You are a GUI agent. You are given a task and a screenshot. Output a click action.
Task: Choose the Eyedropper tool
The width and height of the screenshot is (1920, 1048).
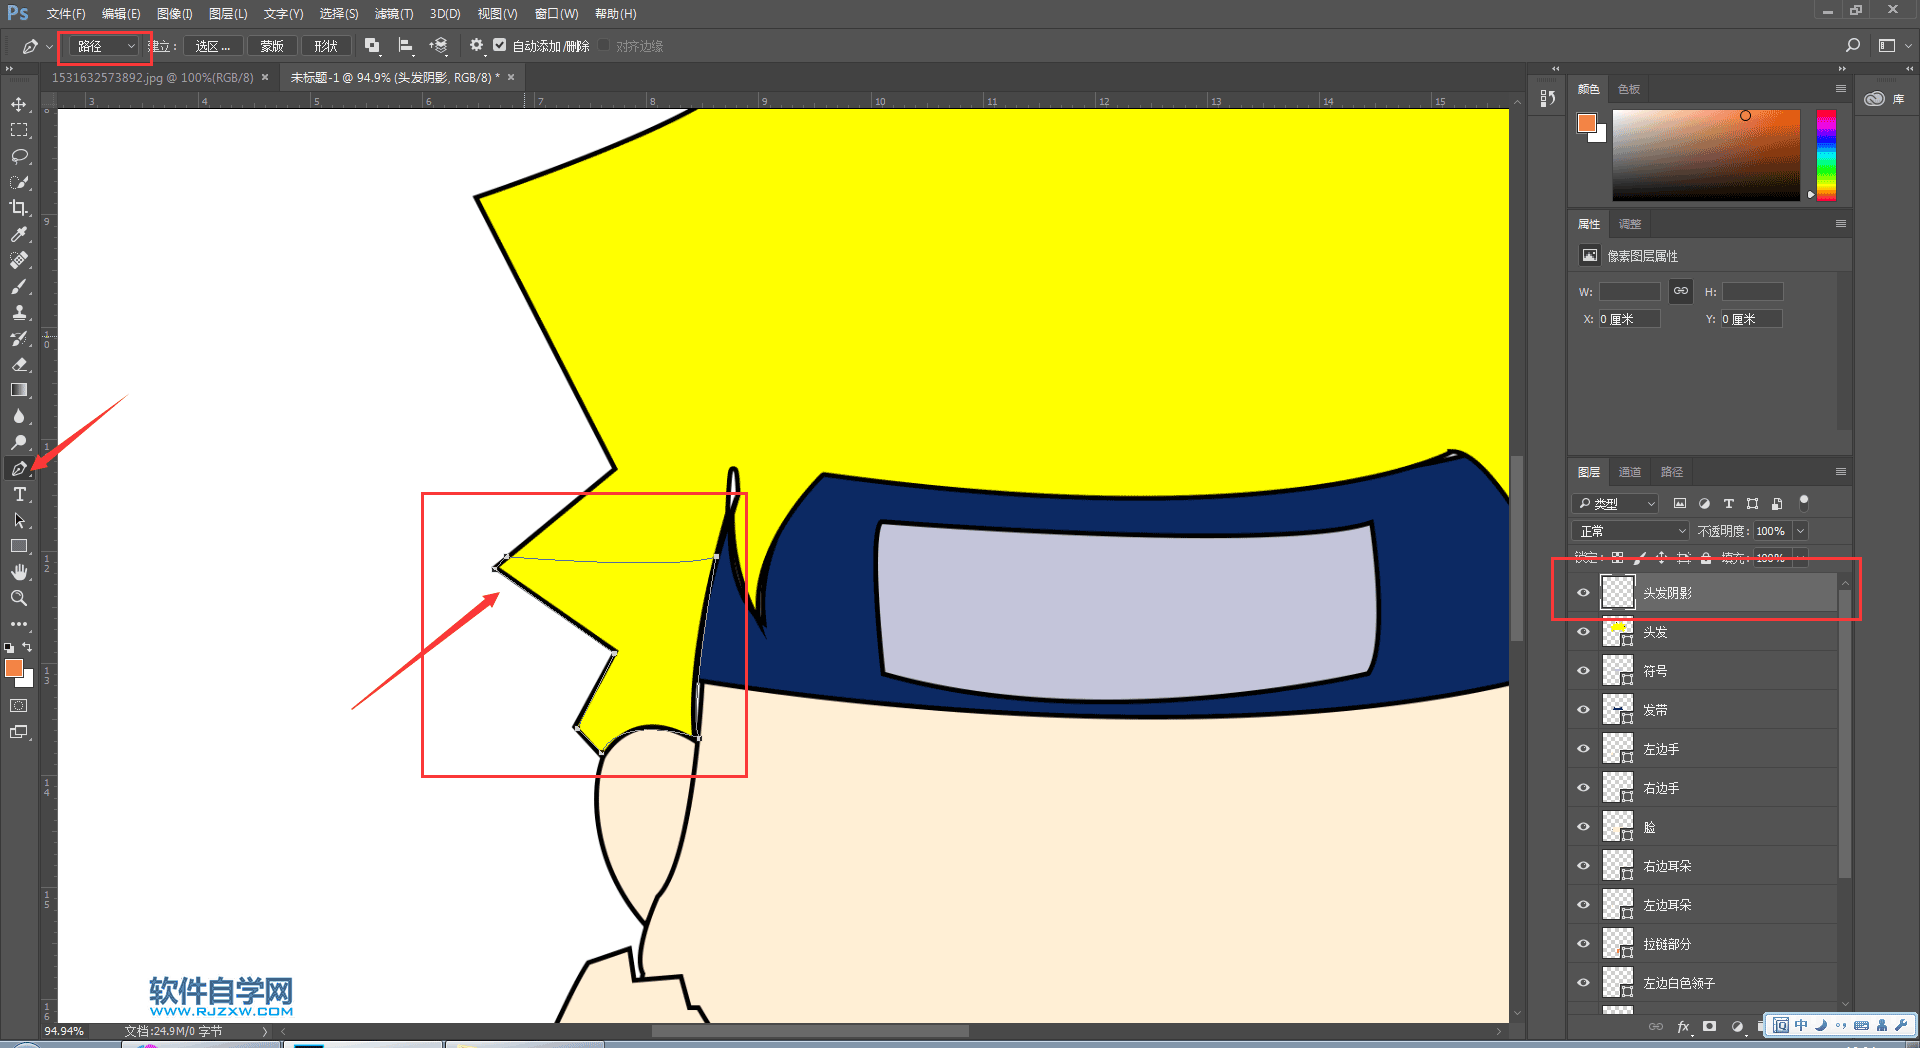click(x=19, y=234)
